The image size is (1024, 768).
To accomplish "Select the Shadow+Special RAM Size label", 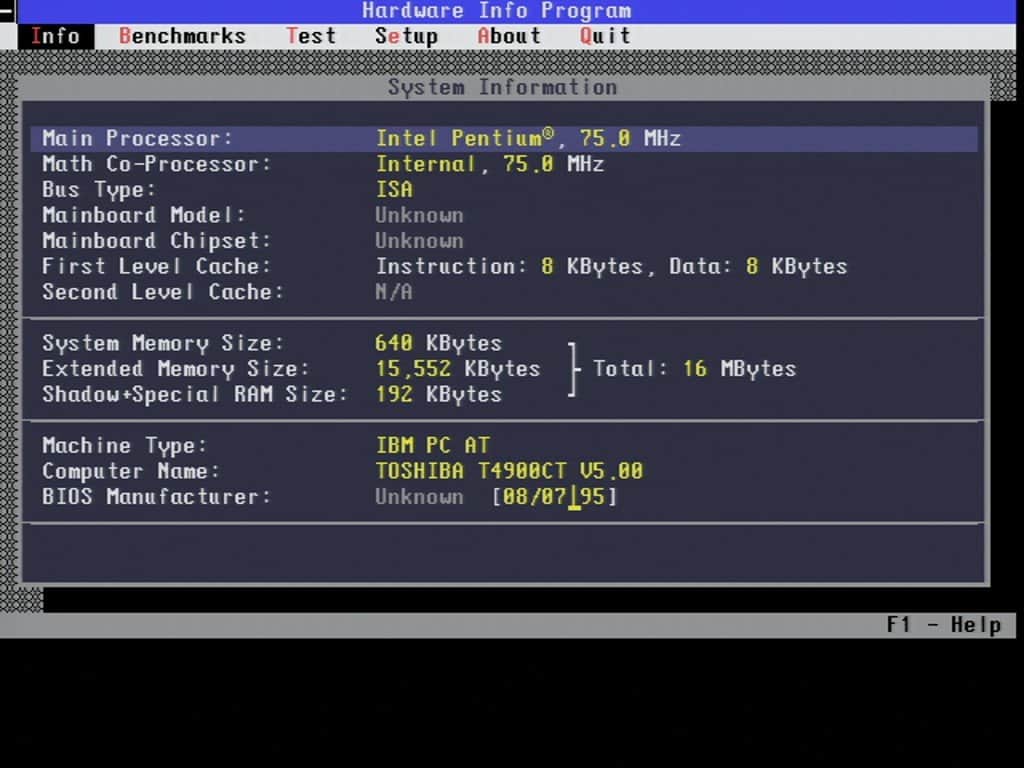I will point(195,394).
